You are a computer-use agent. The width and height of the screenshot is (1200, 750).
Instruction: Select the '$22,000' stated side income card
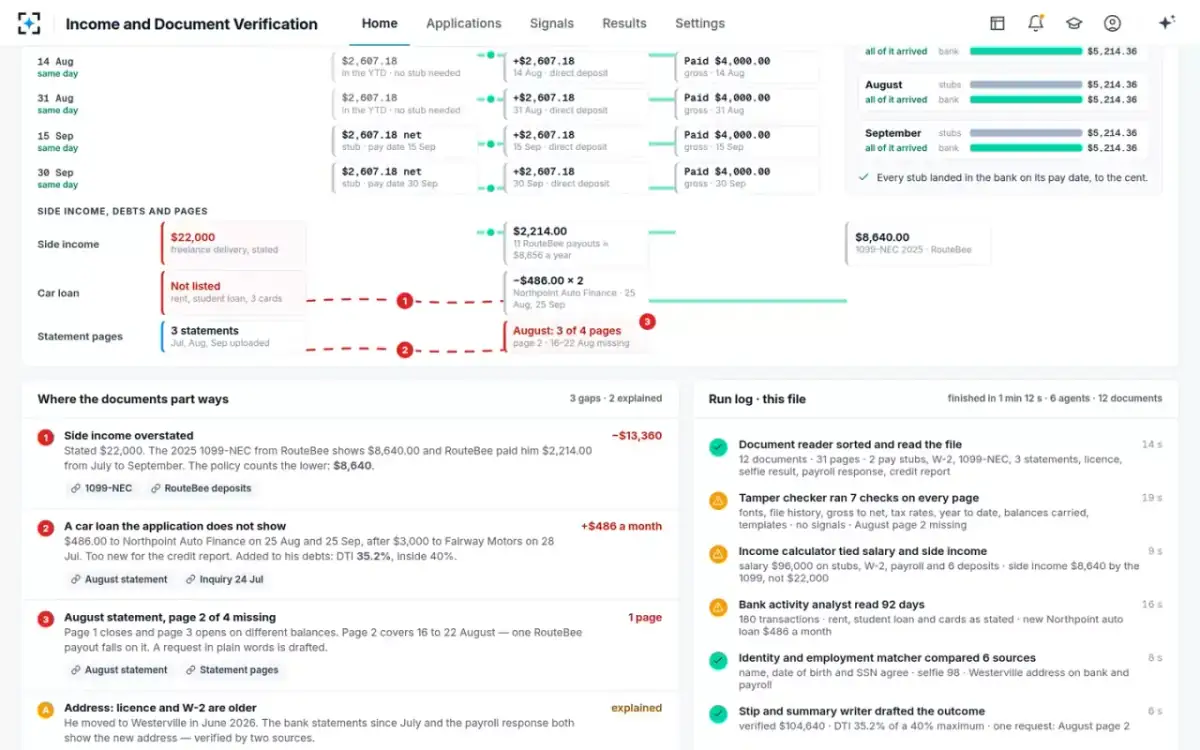click(x=234, y=243)
